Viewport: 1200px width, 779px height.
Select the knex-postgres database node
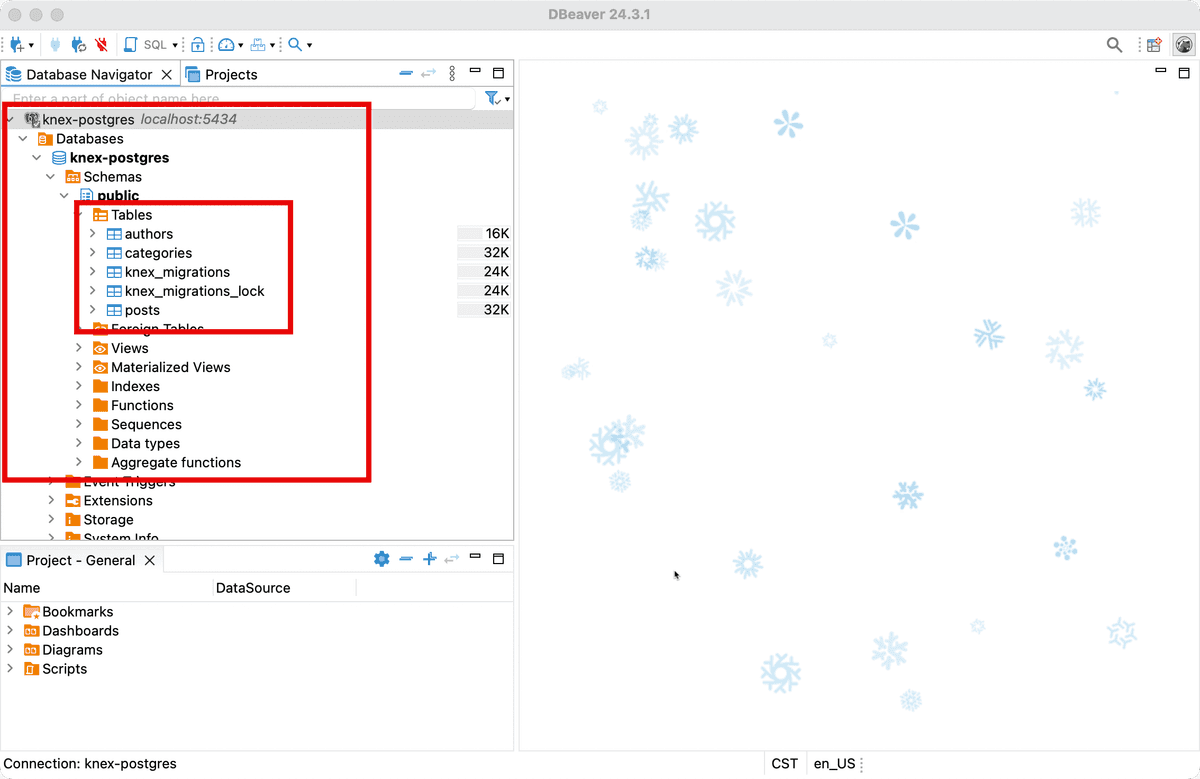coord(119,158)
